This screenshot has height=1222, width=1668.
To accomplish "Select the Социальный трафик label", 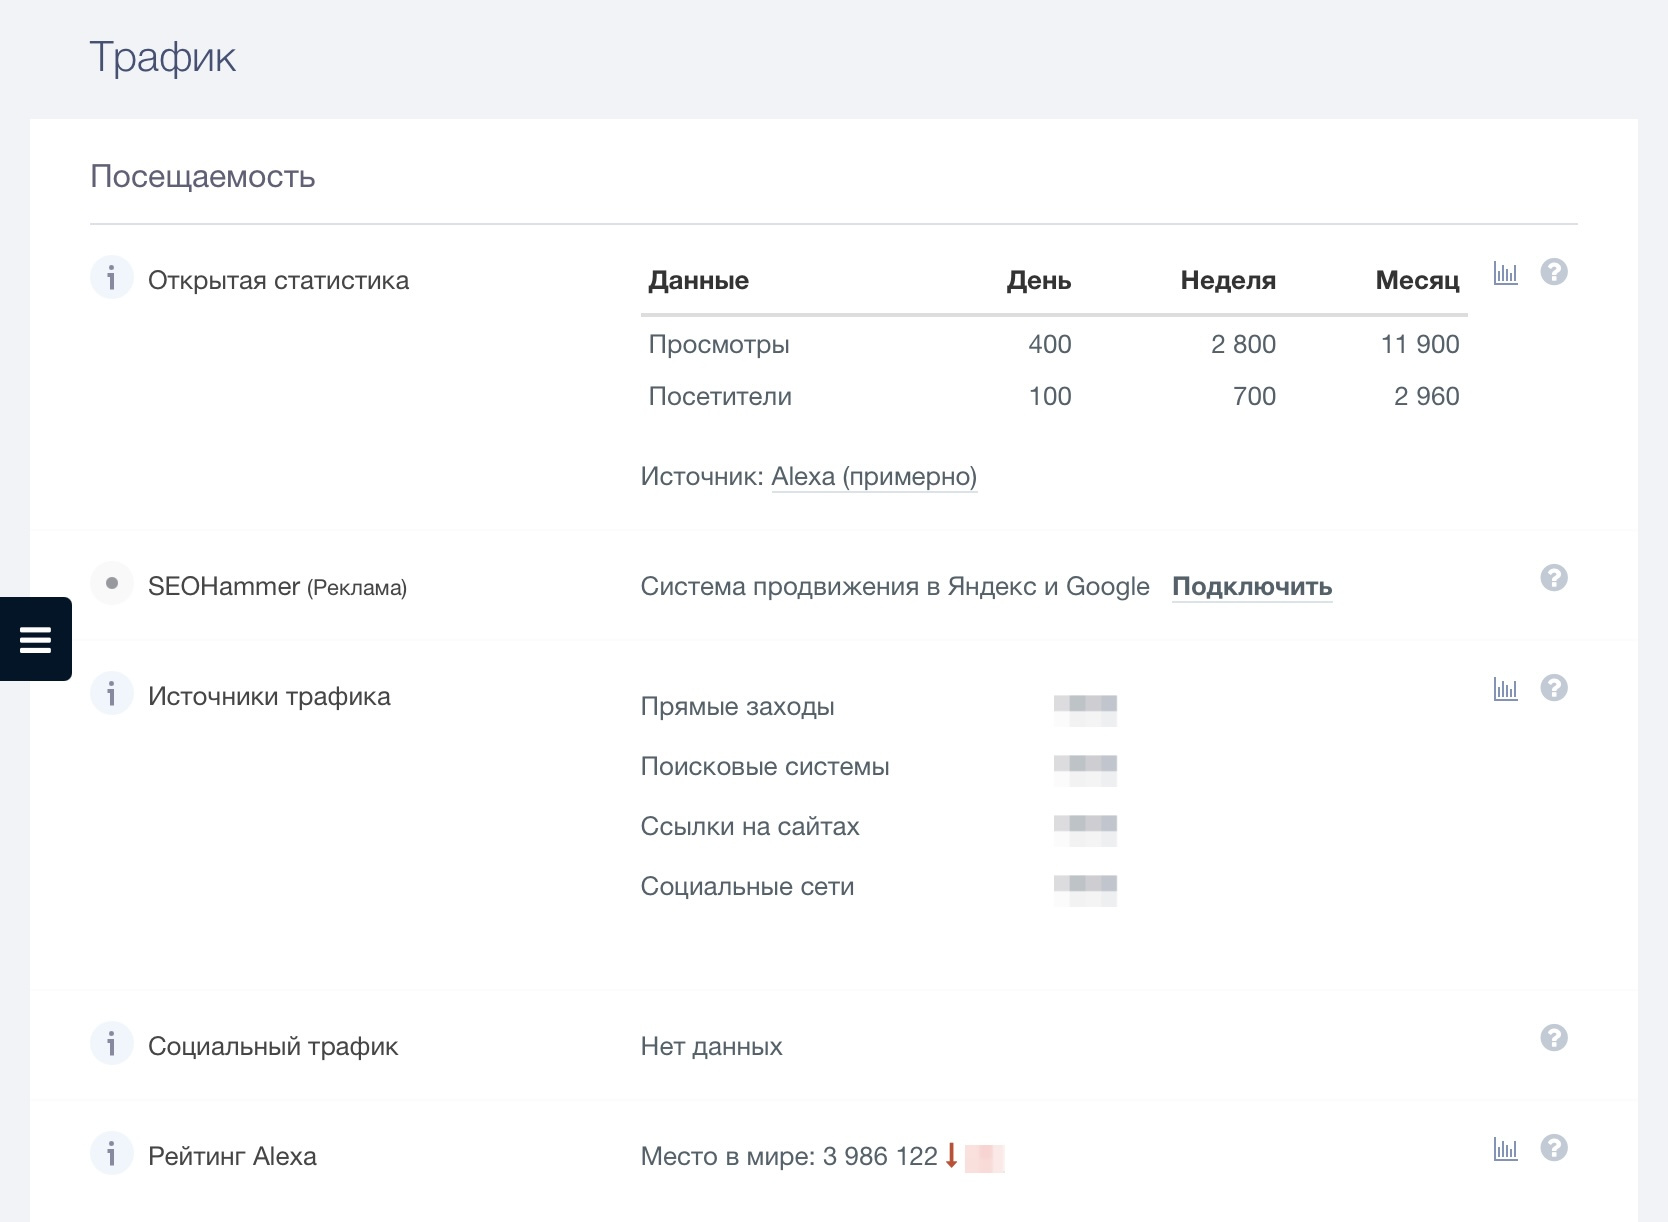I will (273, 1046).
